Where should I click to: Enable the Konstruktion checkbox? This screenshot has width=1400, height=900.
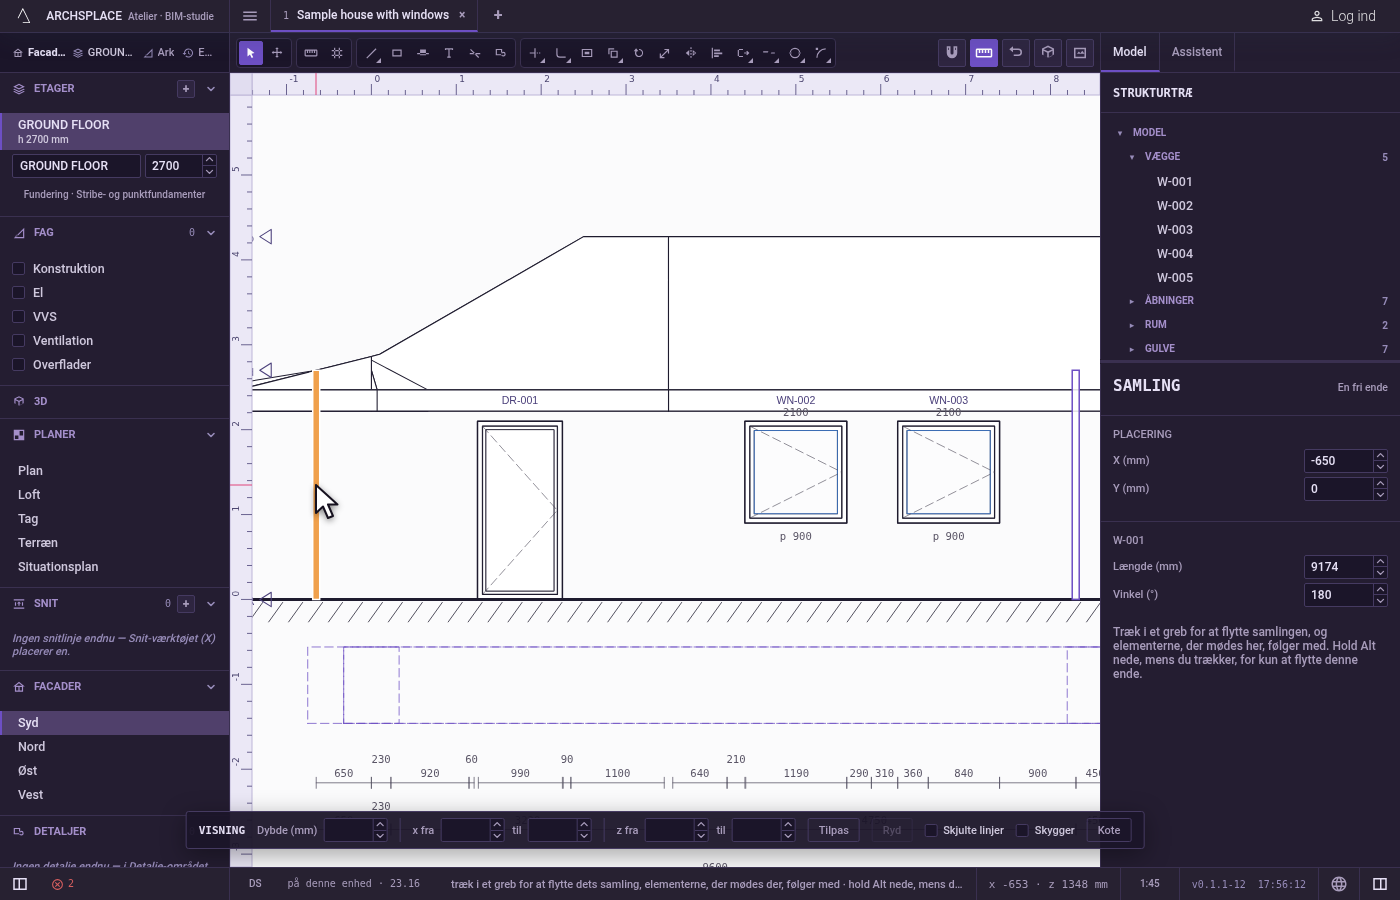click(x=18, y=269)
